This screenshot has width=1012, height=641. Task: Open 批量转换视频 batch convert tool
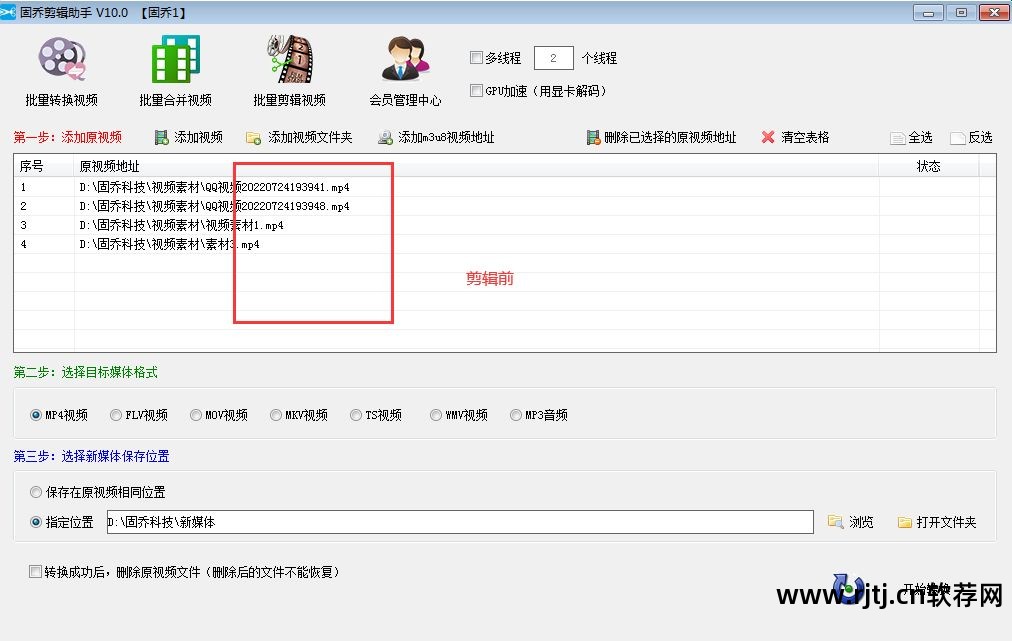click(61, 70)
